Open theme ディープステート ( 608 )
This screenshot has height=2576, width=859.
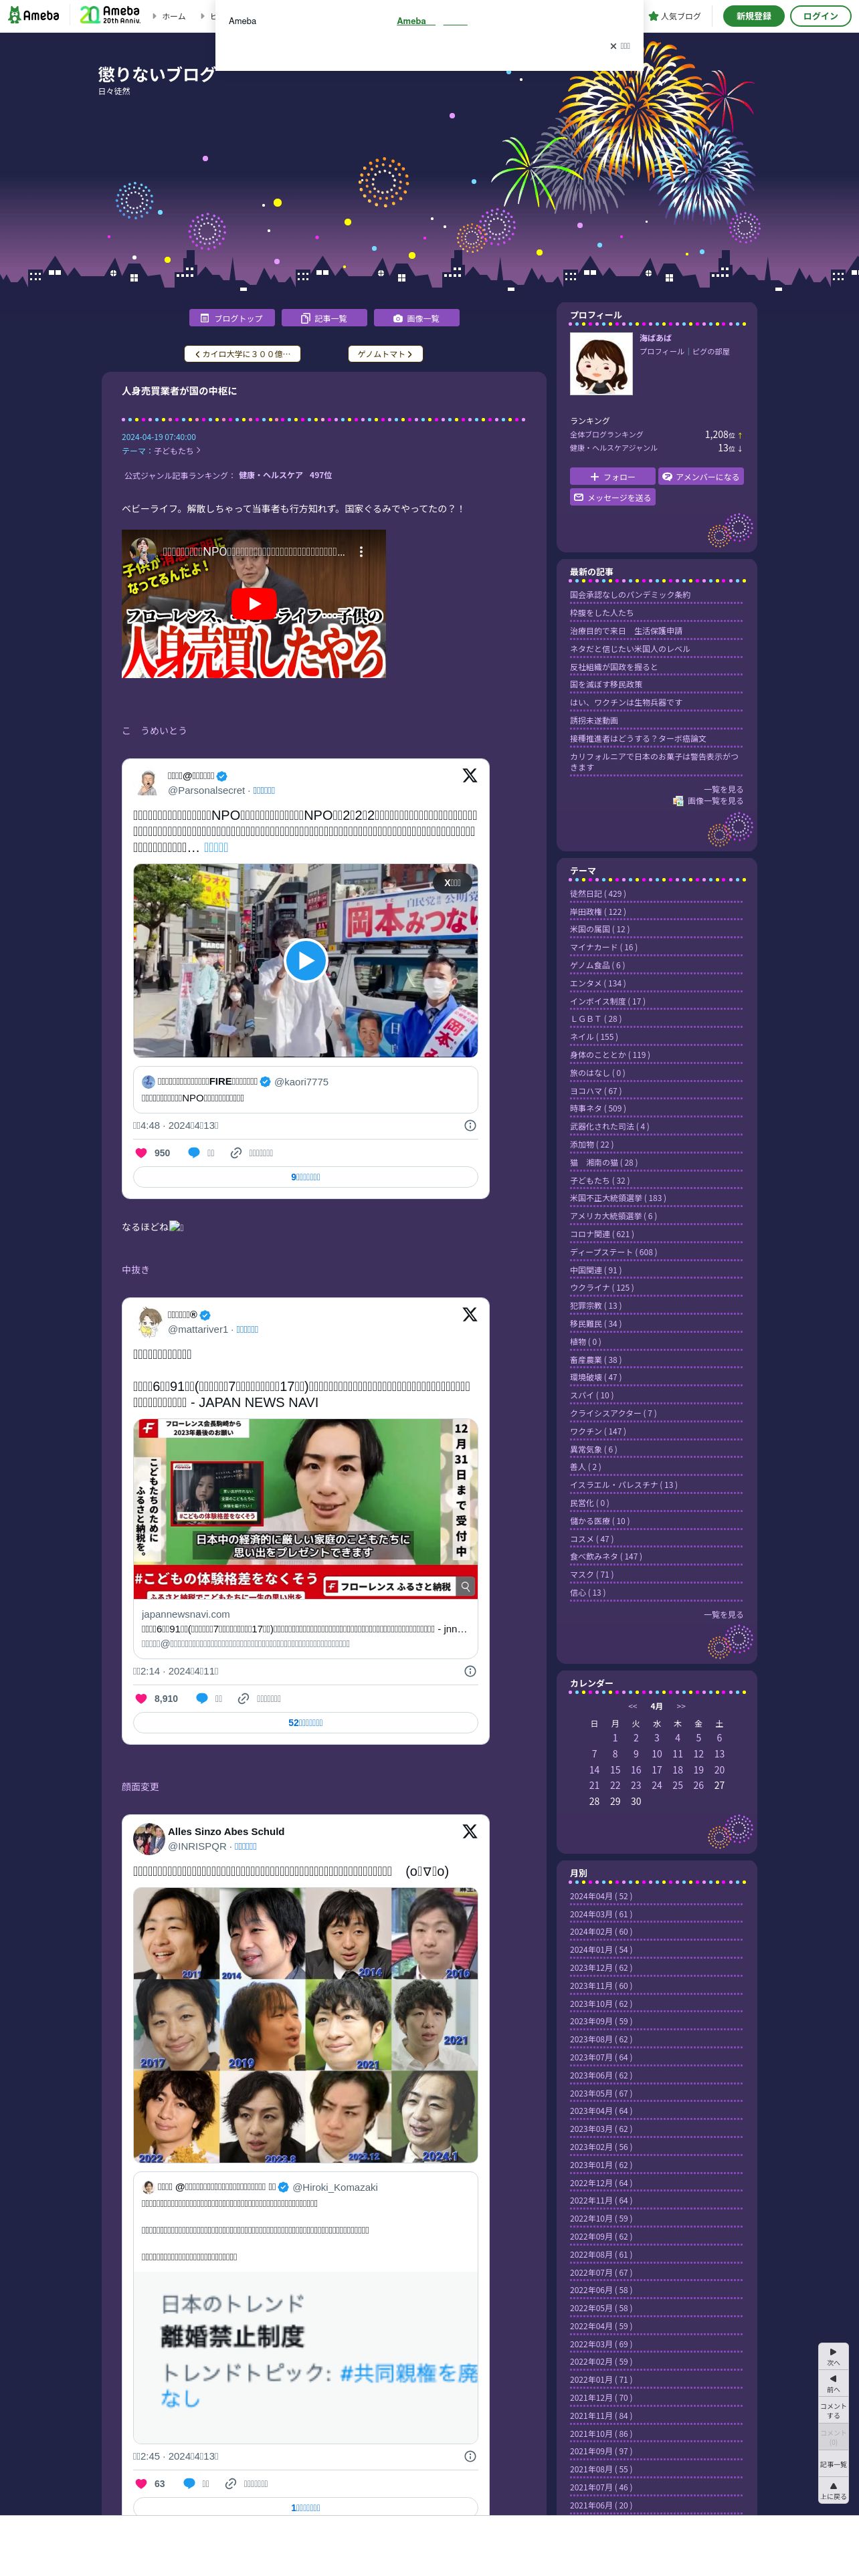coord(613,1252)
